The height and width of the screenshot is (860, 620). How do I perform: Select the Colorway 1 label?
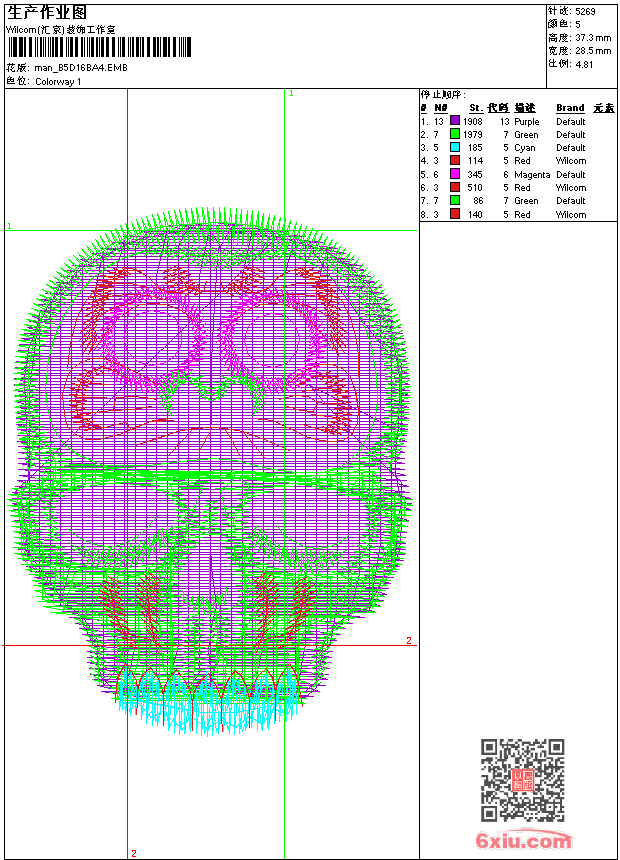tap(58, 81)
